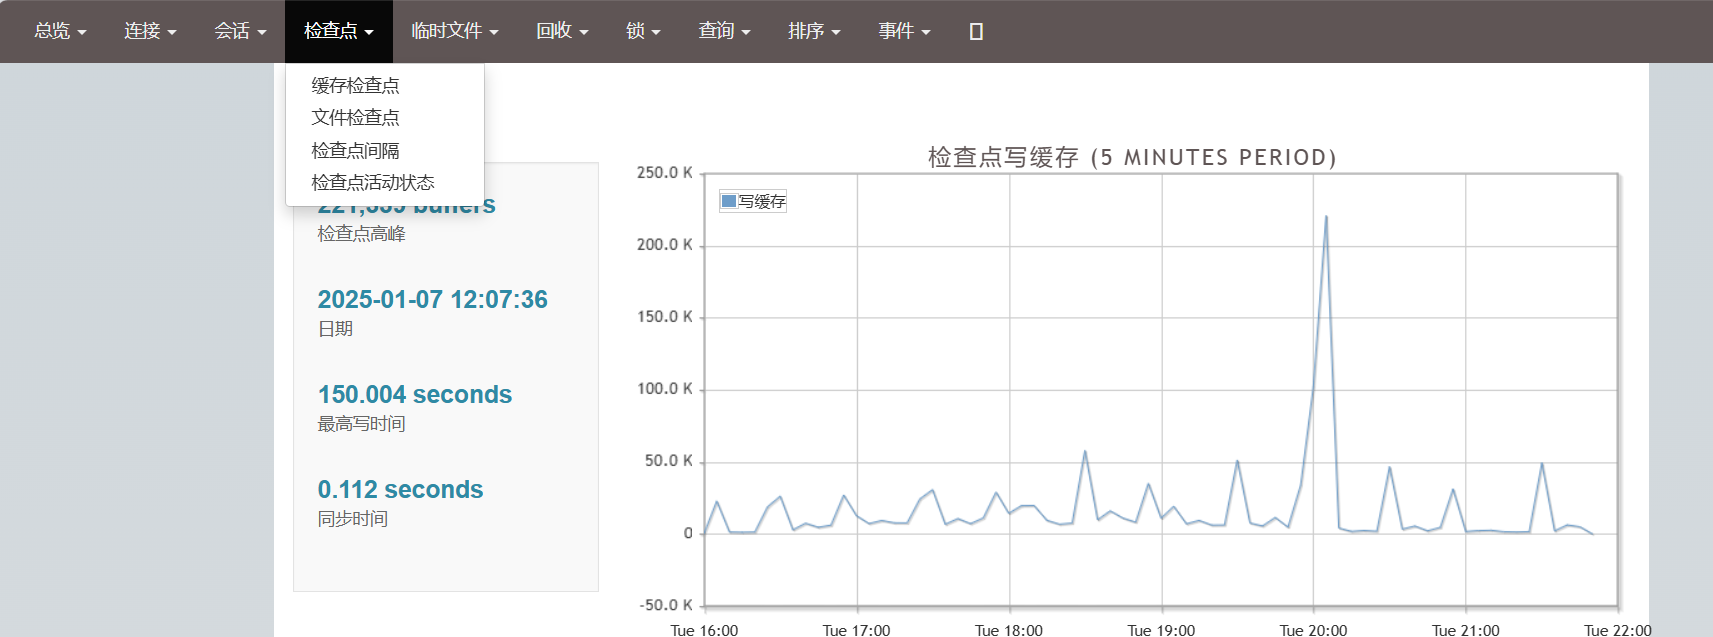Viewport: 1713px width, 637px height.
Task: Go to 检查点间隔 section
Action: [x=355, y=151]
